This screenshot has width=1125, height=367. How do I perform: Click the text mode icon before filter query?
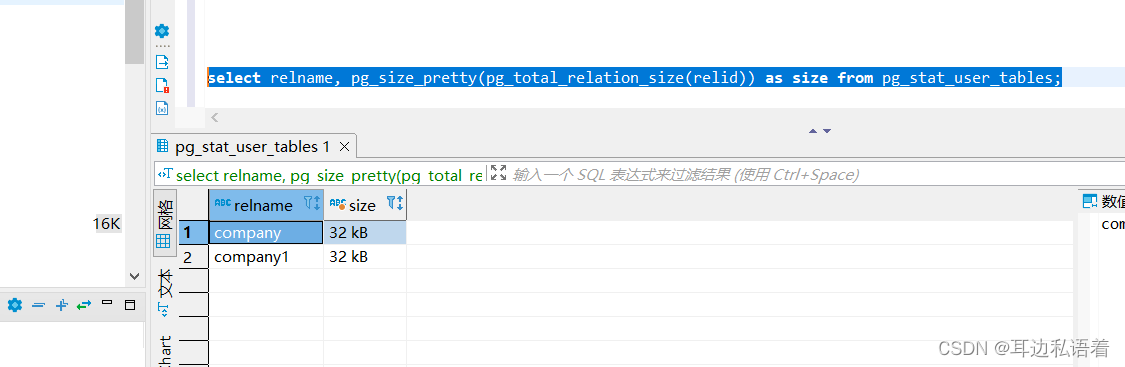coord(166,174)
